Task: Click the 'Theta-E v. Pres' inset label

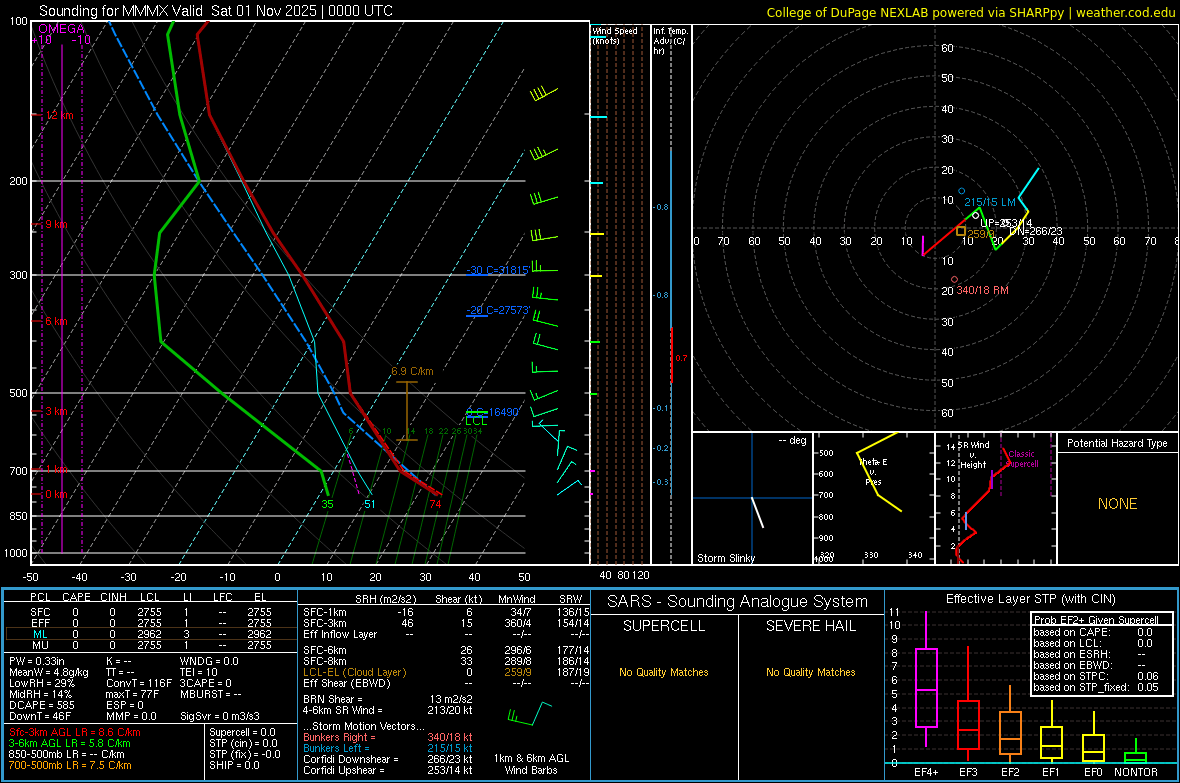Action: coord(873,472)
